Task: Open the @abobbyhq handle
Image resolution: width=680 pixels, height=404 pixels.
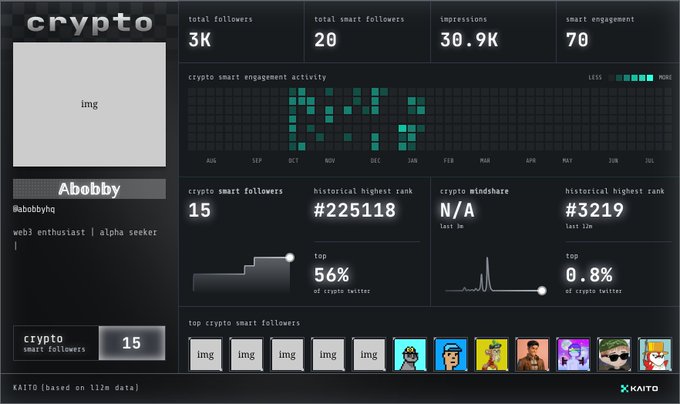Action: [x=34, y=209]
